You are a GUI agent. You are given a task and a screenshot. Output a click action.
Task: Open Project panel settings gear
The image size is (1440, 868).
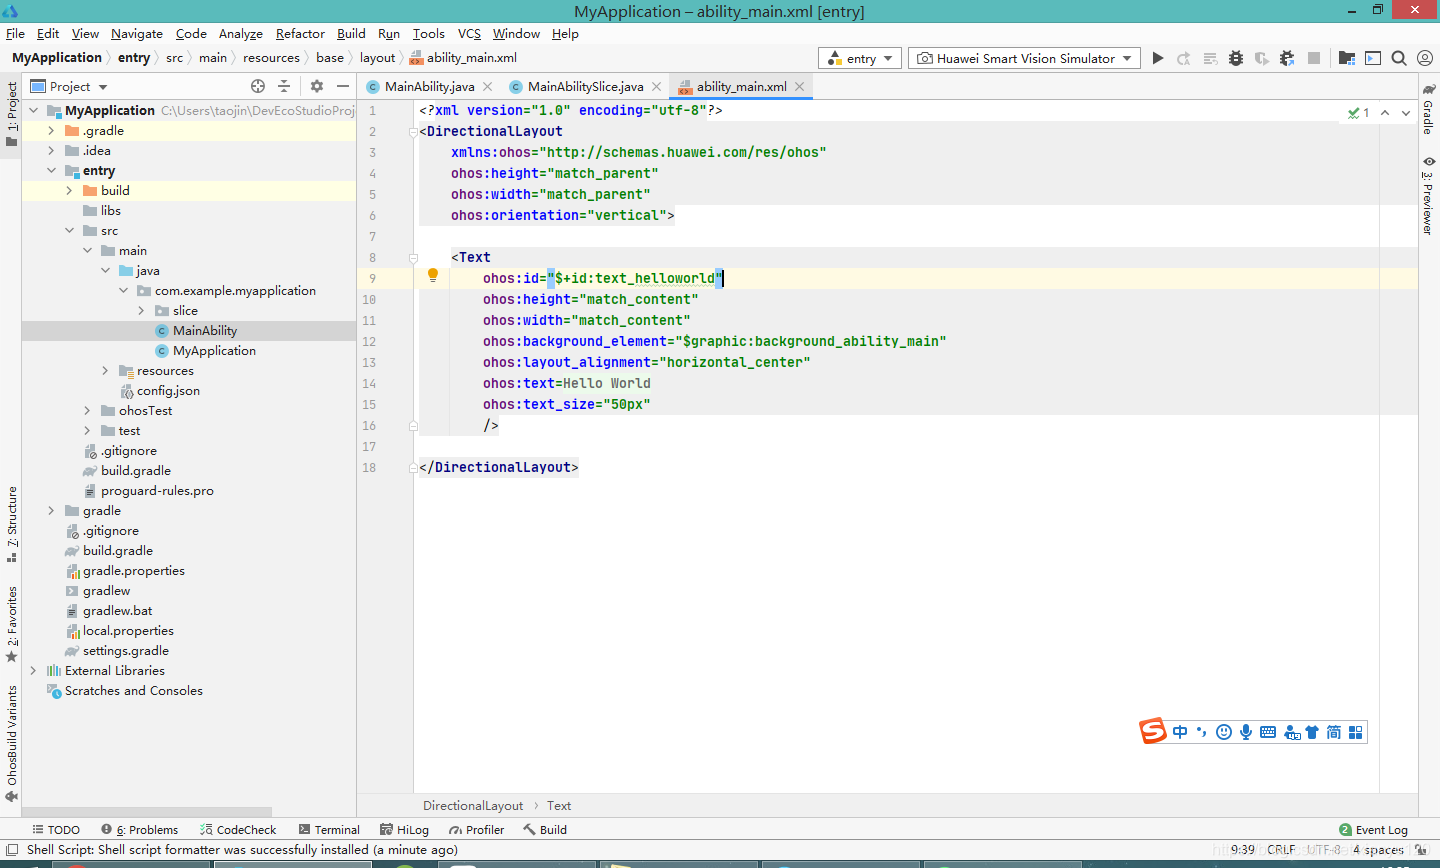(x=317, y=86)
